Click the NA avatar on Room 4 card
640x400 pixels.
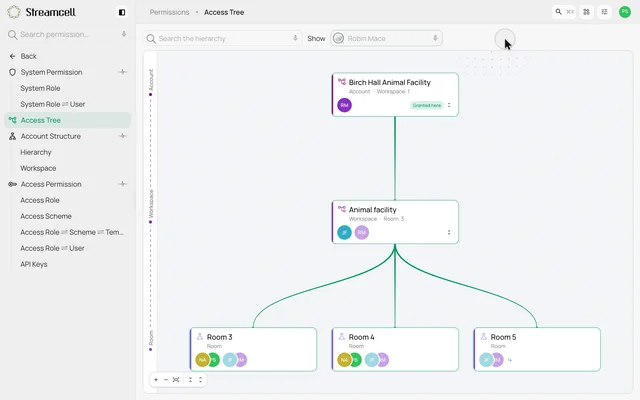coord(344,360)
